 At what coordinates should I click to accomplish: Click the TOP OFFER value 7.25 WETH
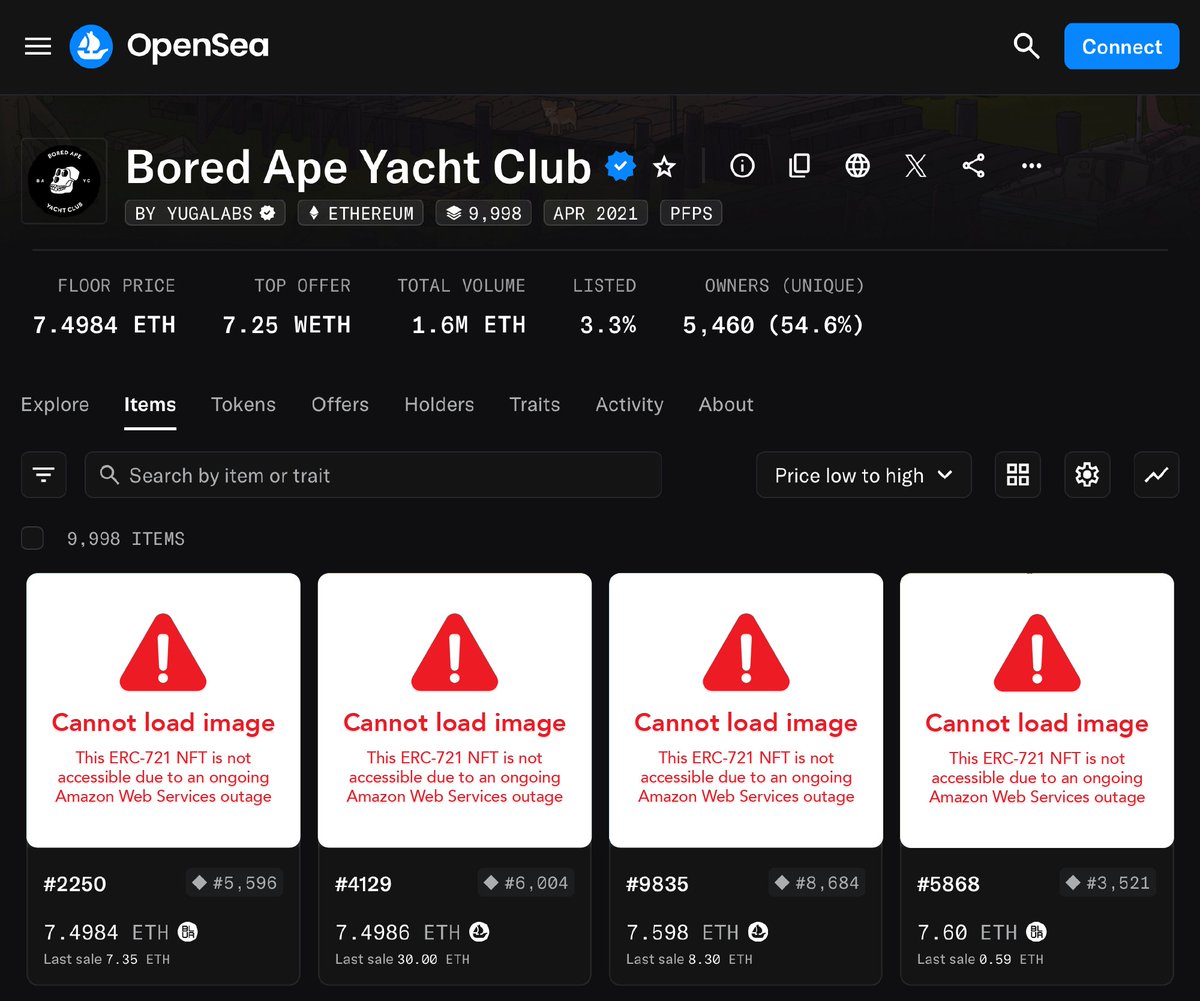click(x=287, y=325)
